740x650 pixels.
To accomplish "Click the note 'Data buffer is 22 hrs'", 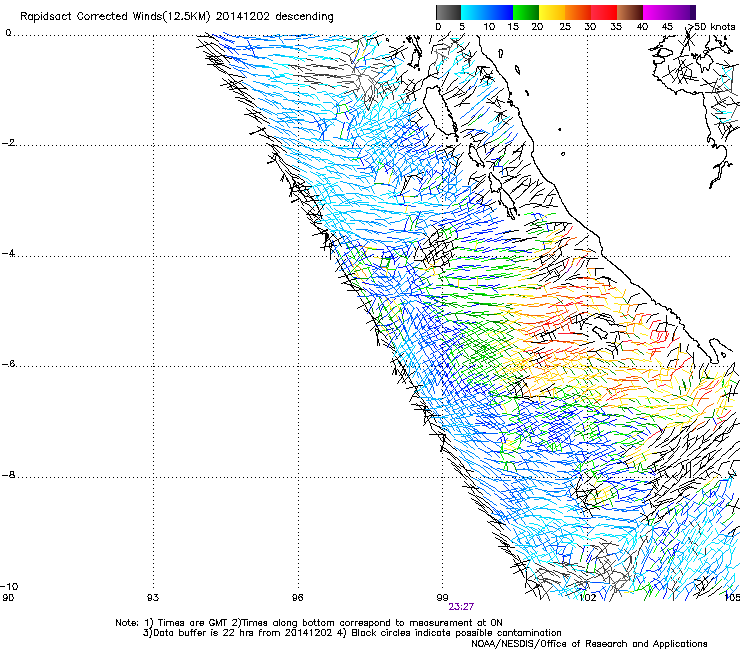I will 204,633.
